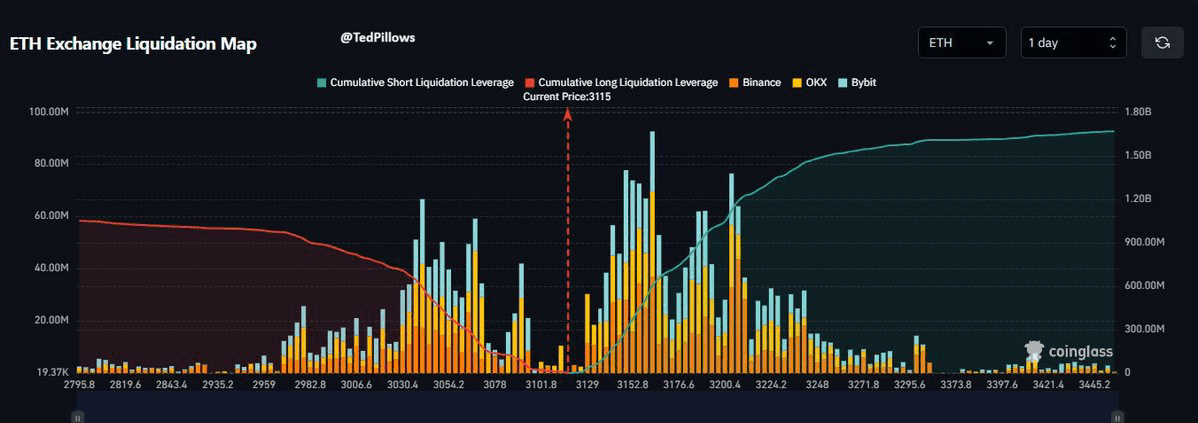1198x423 pixels.
Task: Click the 1.20B right axis label
Action: click(1139, 199)
